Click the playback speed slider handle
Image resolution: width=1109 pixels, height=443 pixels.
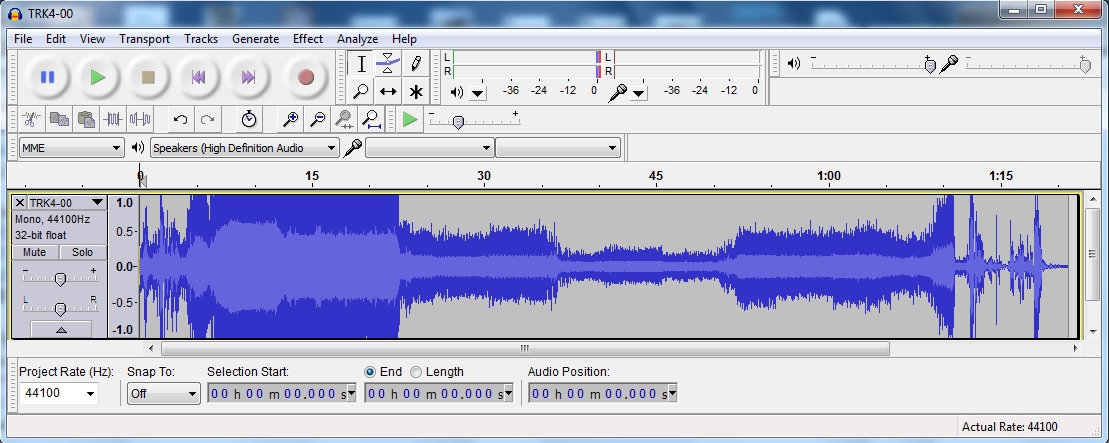(458, 122)
